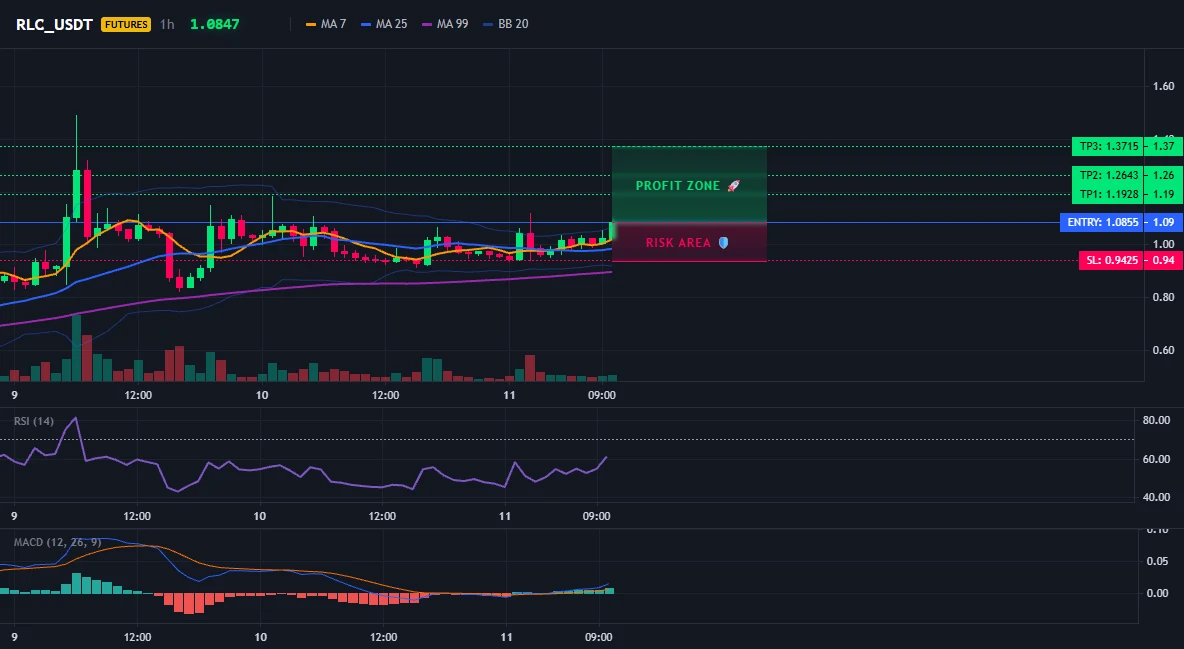Click the 09:00 time axis marker on the main chart

click(602, 395)
